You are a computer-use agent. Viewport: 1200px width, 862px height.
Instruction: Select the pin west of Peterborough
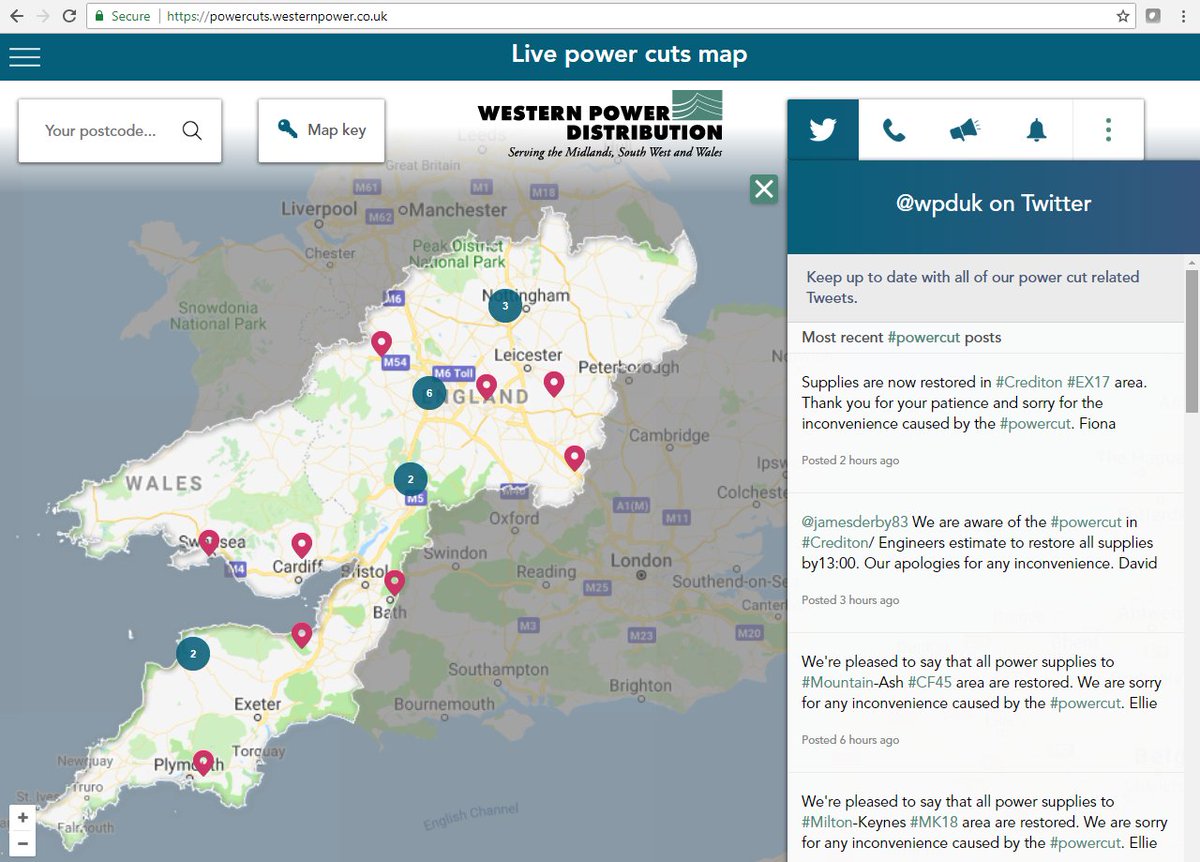point(553,383)
